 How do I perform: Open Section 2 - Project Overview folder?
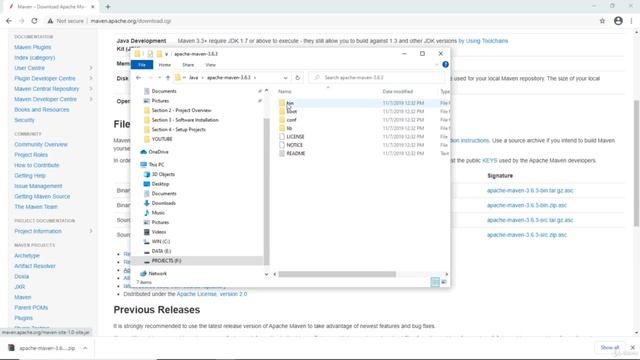[181, 110]
